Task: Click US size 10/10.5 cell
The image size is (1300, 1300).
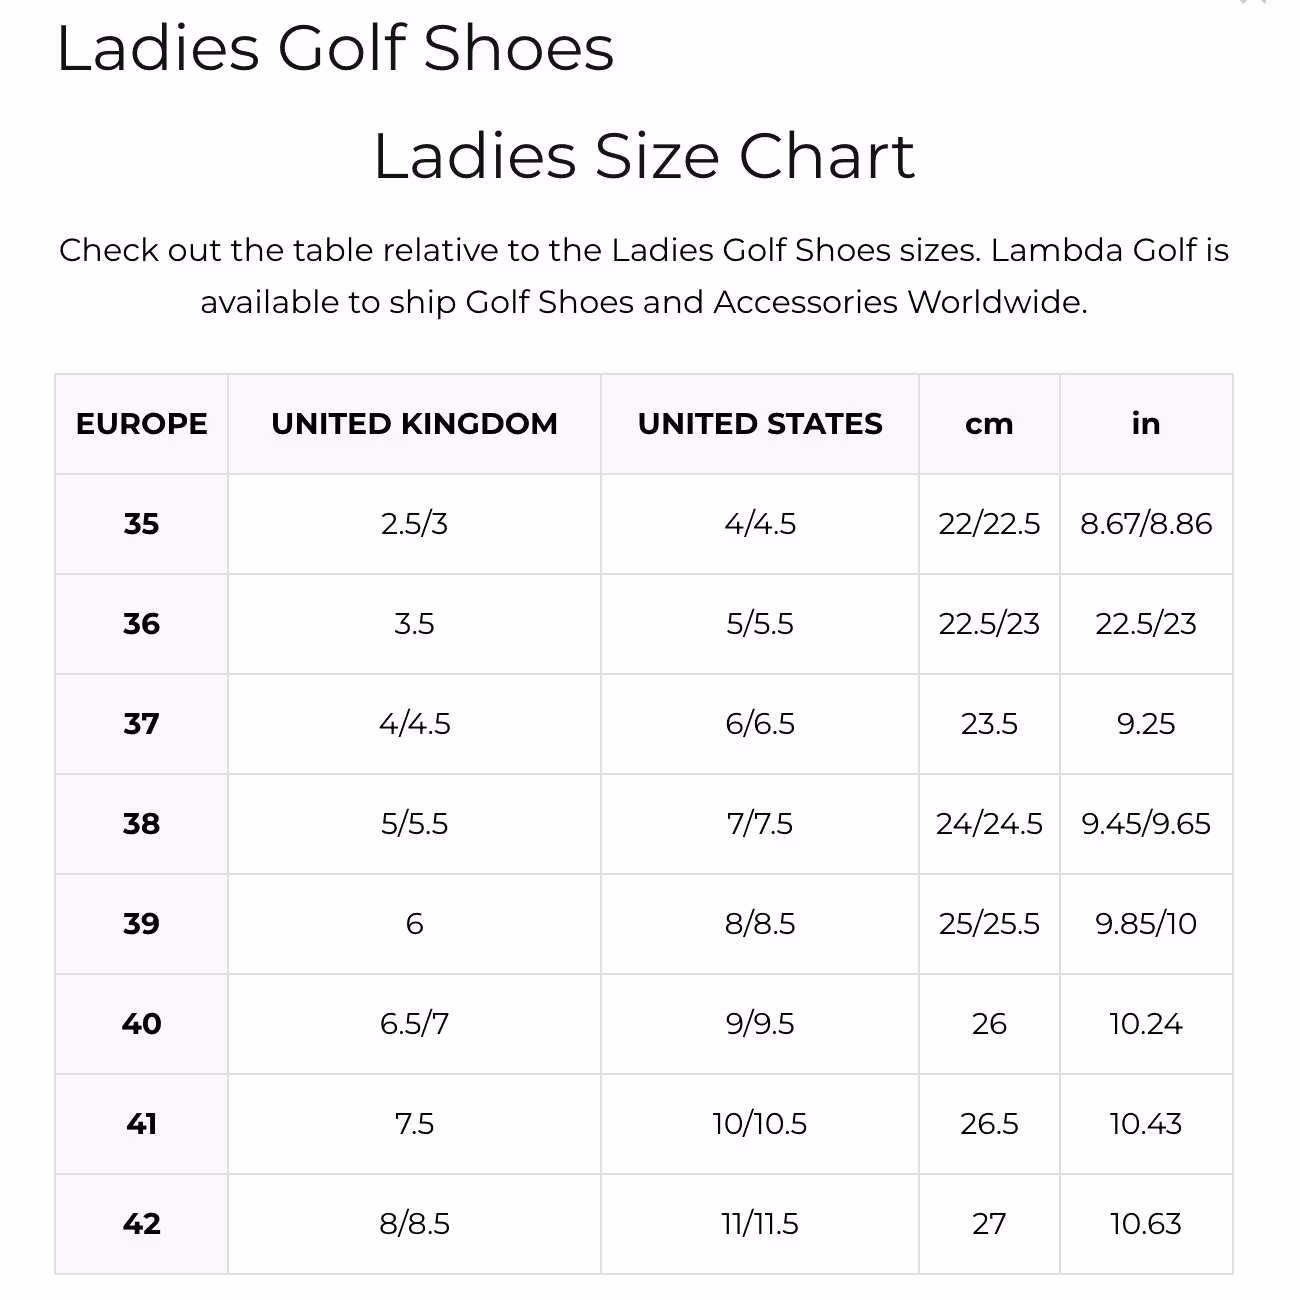Action: (760, 1124)
